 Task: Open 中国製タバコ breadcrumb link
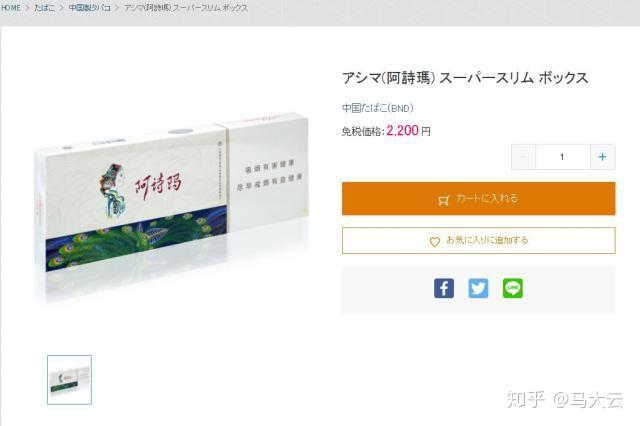89,8
